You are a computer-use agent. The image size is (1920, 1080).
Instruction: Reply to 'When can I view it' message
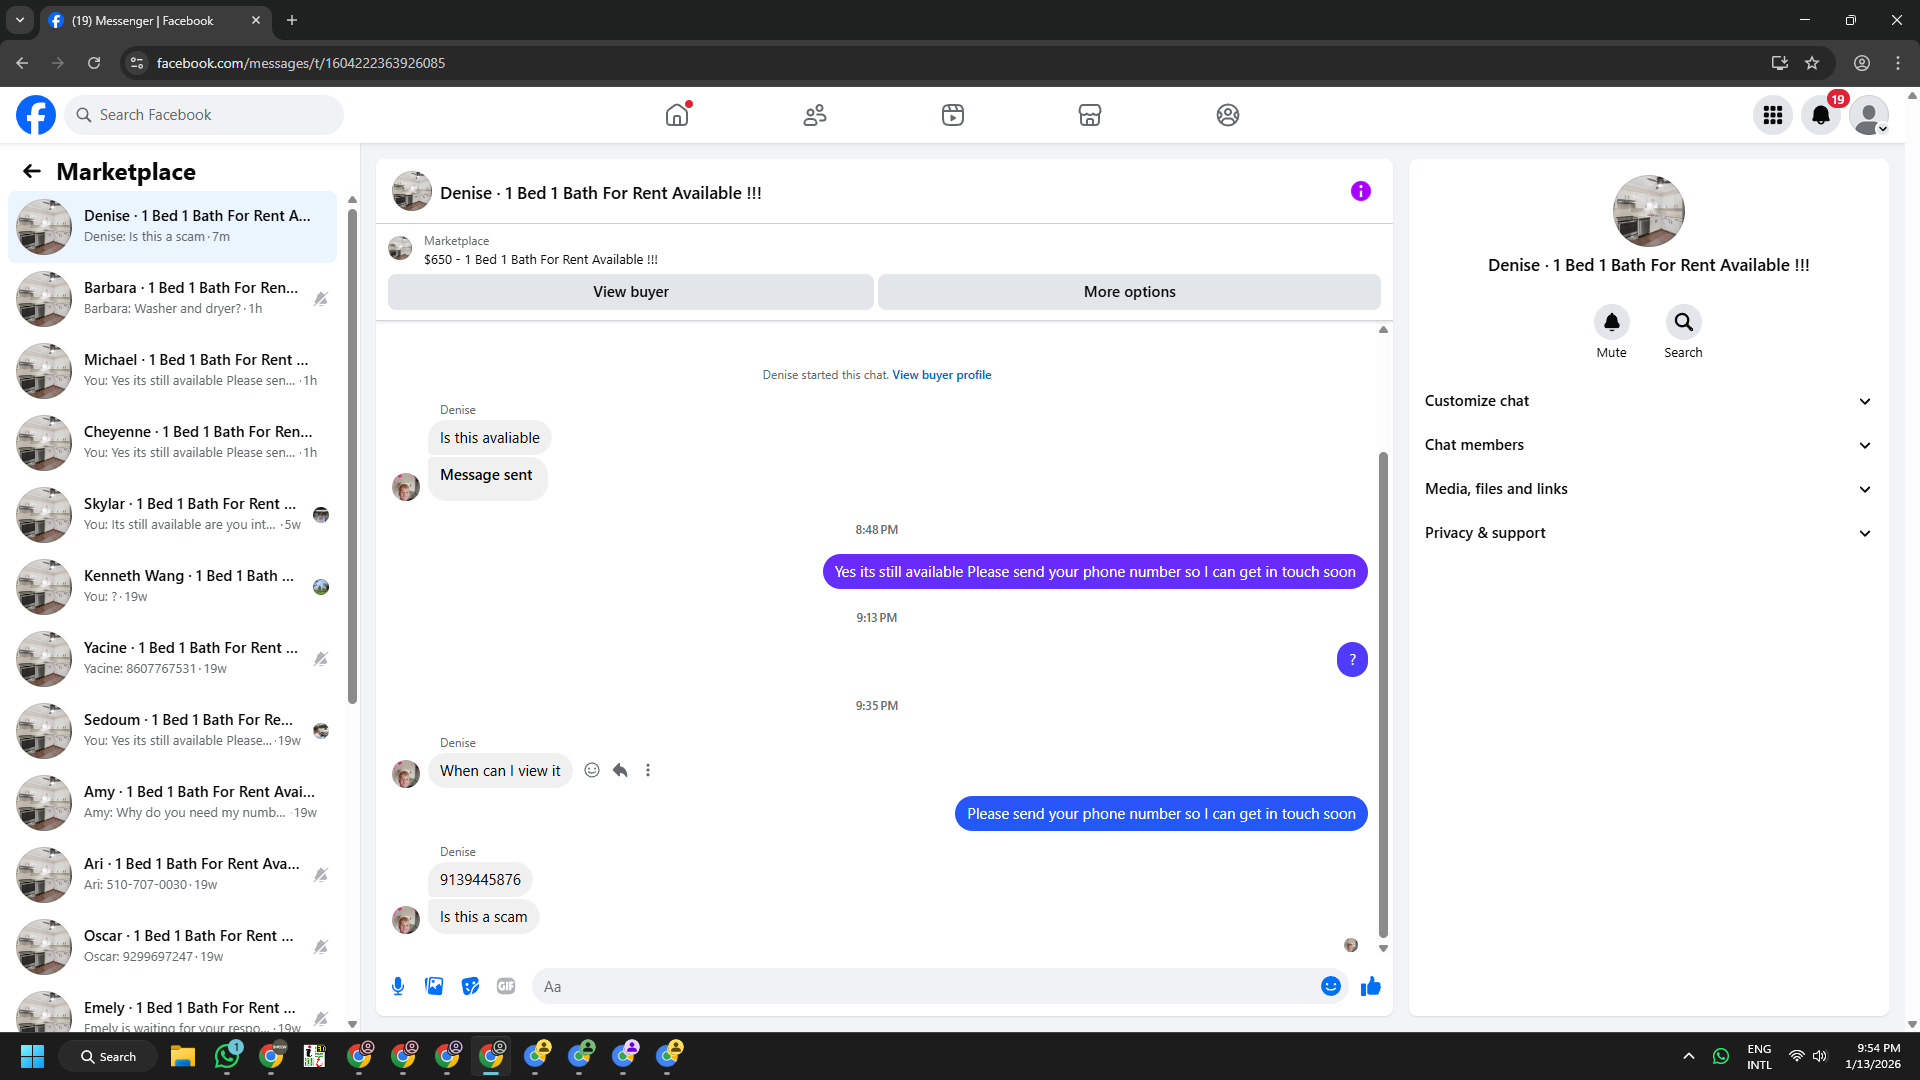point(620,770)
